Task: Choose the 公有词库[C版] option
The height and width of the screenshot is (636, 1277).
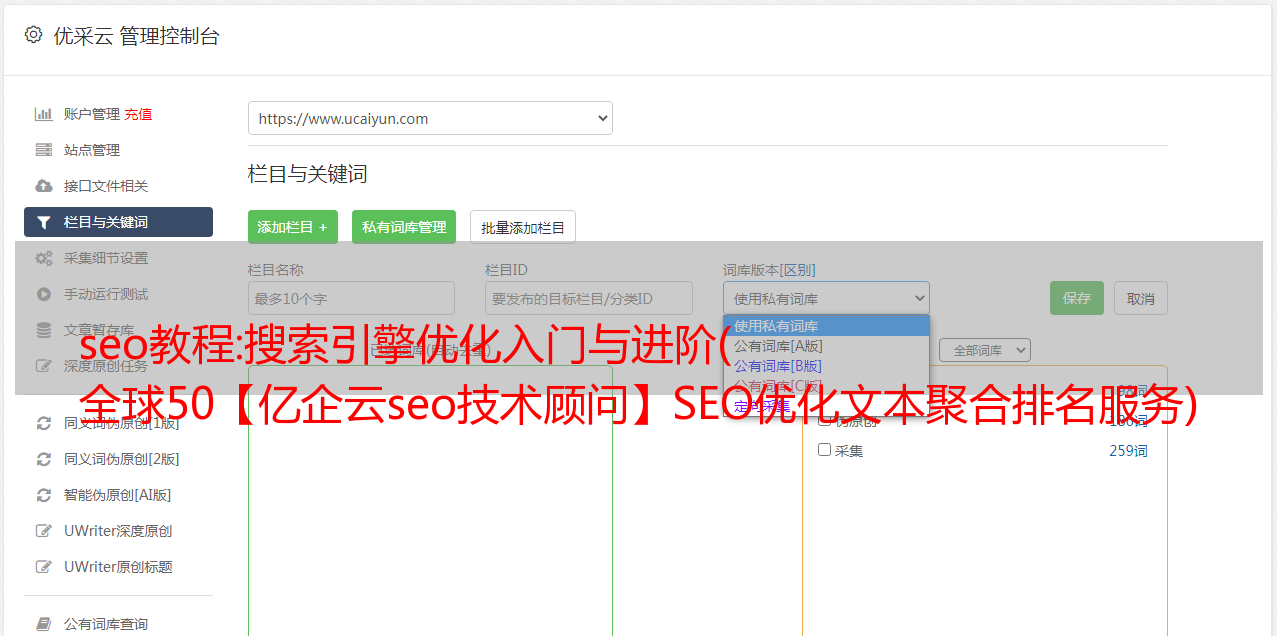Action: 826,386
